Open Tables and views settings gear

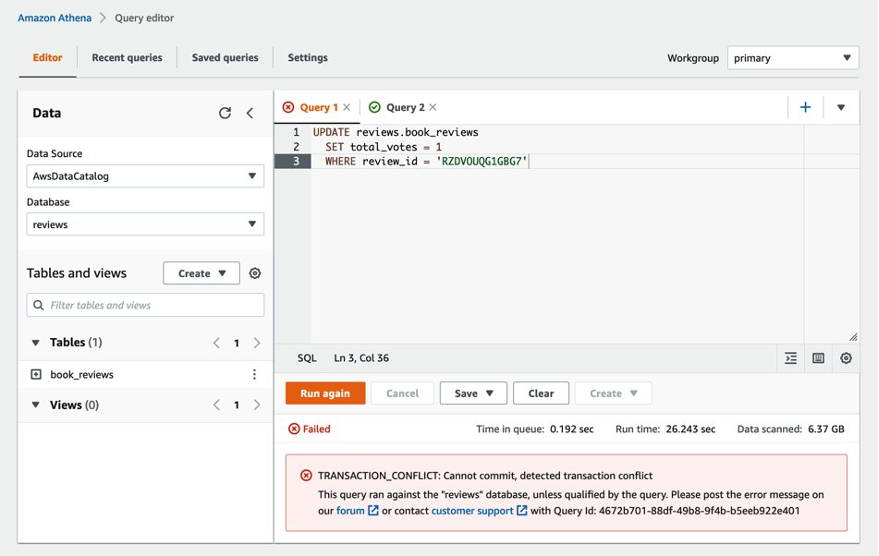click(255, 273)
